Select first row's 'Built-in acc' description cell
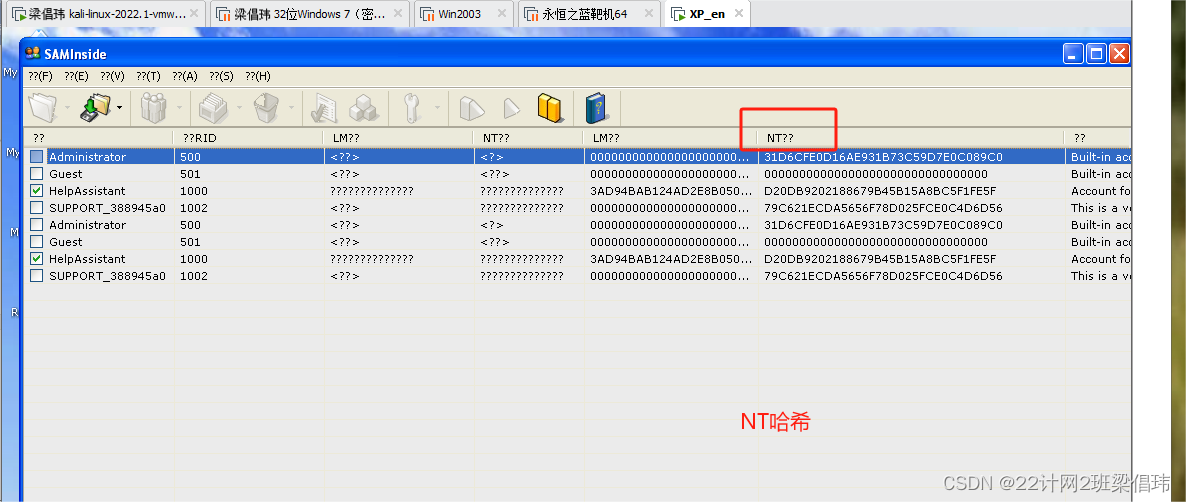The height and width of the screenshot is (502, 1186). tap(1101, 157)
